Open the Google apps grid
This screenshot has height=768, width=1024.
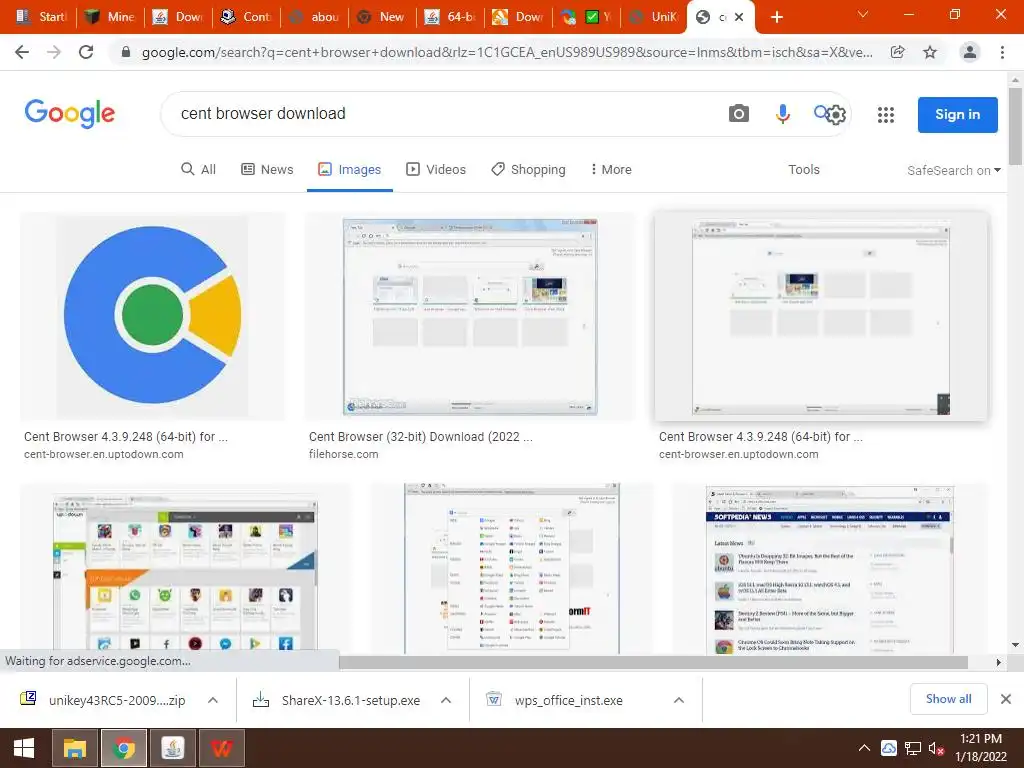[x=886, y=115]
